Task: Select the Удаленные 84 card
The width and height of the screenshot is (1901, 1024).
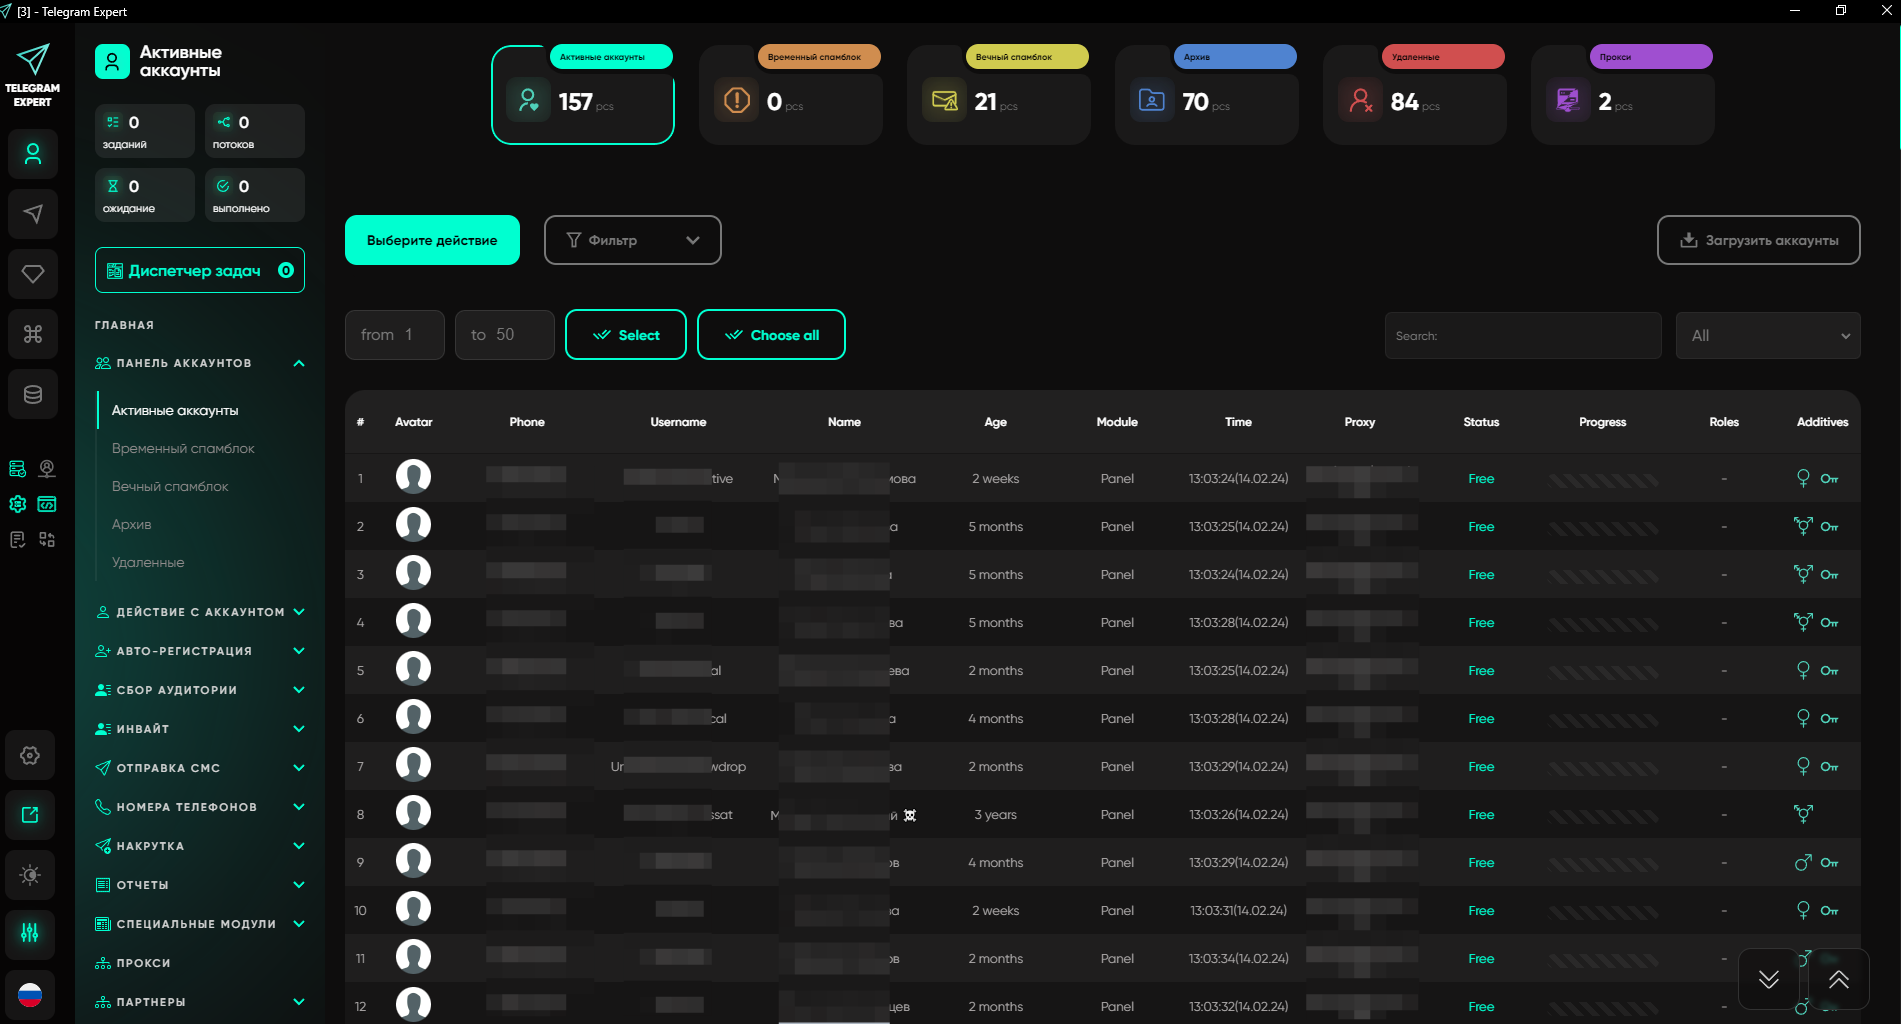Action: 1415,95
